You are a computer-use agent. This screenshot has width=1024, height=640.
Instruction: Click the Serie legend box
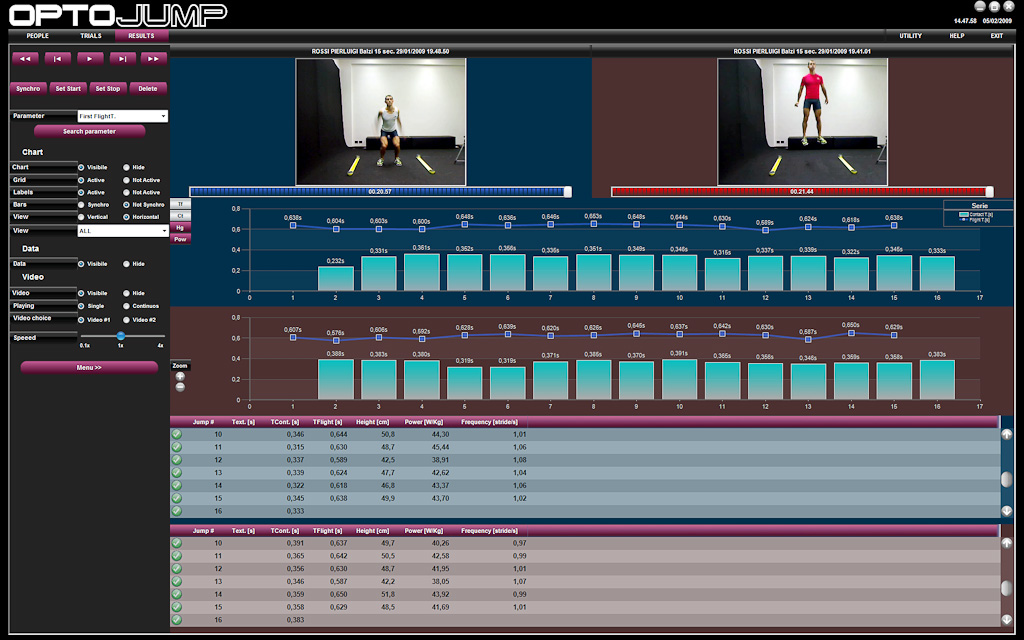click(979, 214)
